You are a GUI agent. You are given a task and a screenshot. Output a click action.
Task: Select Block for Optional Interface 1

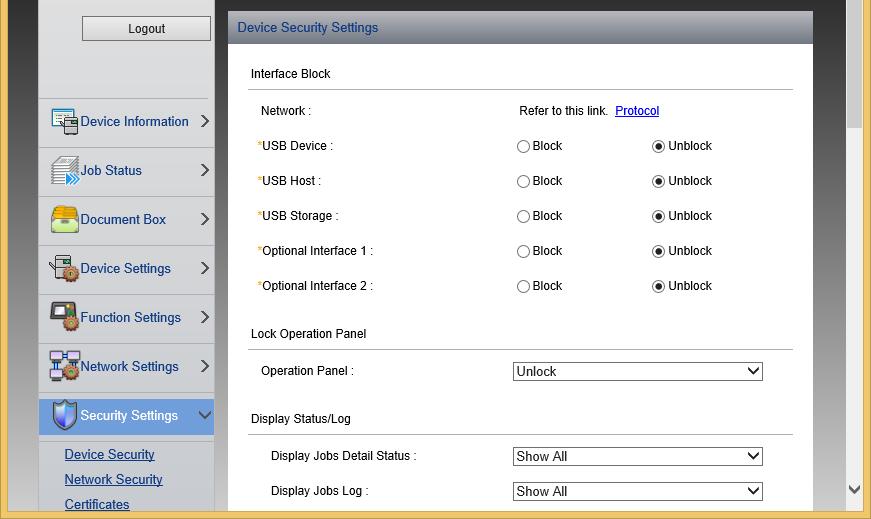[523, 252]
